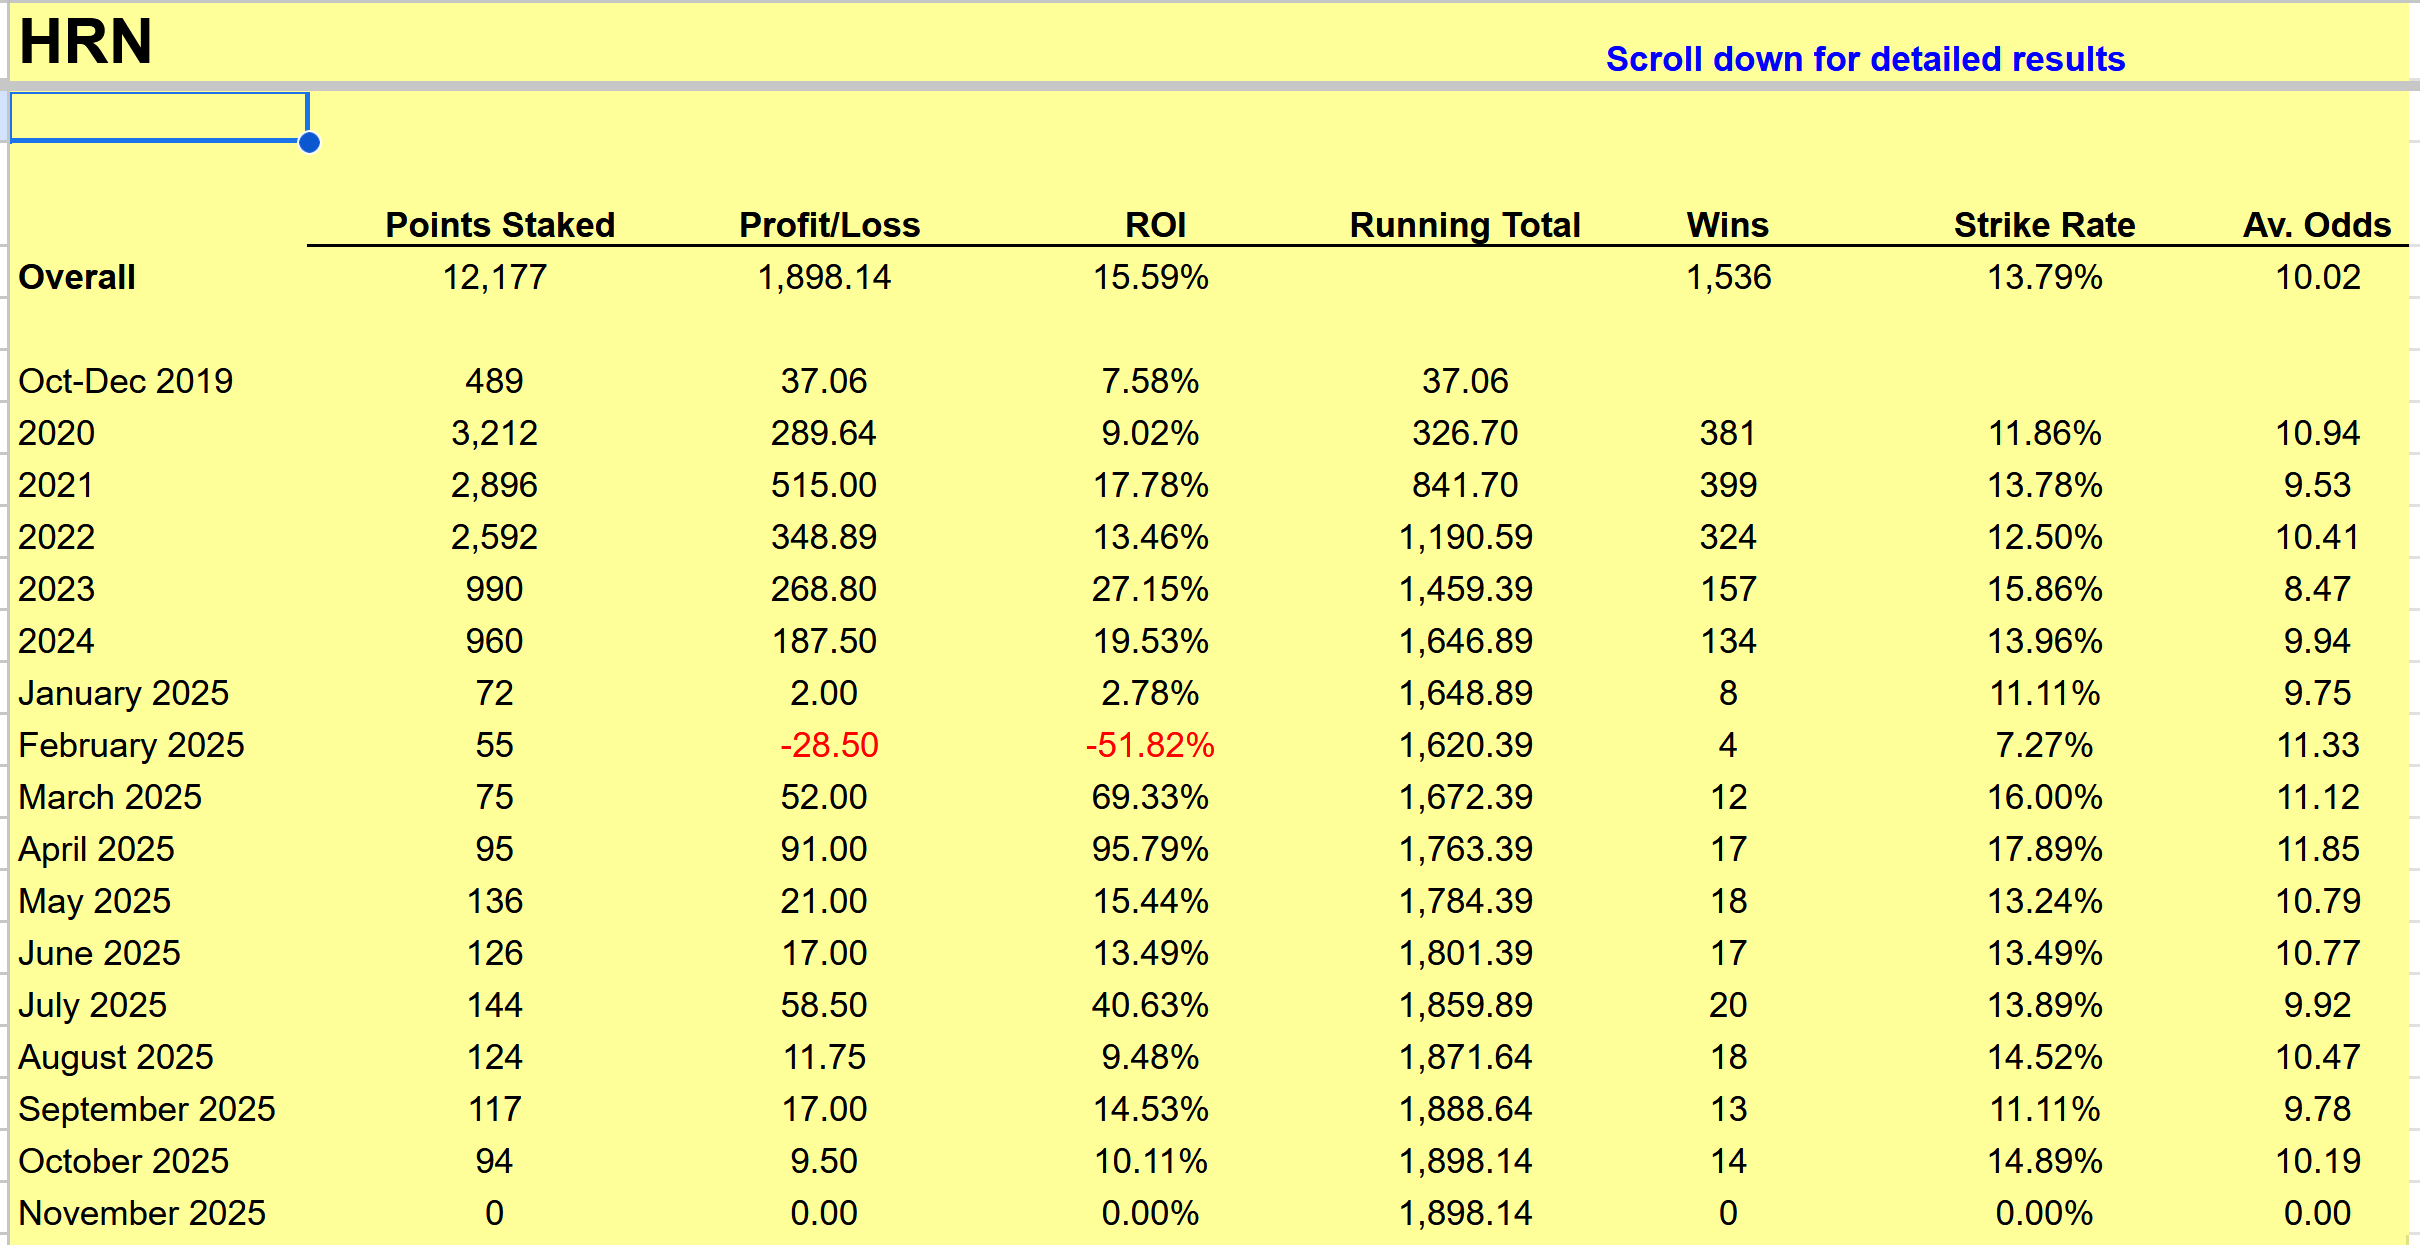Click the February 2025 row label
The image size is (2420, 1245).
pyautogui.click(x=131, y=745)
